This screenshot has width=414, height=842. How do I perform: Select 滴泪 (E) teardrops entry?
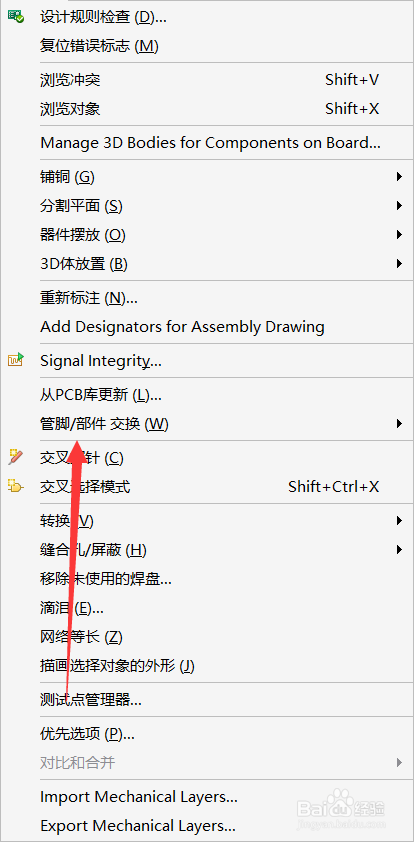click(x=207, y=608)
